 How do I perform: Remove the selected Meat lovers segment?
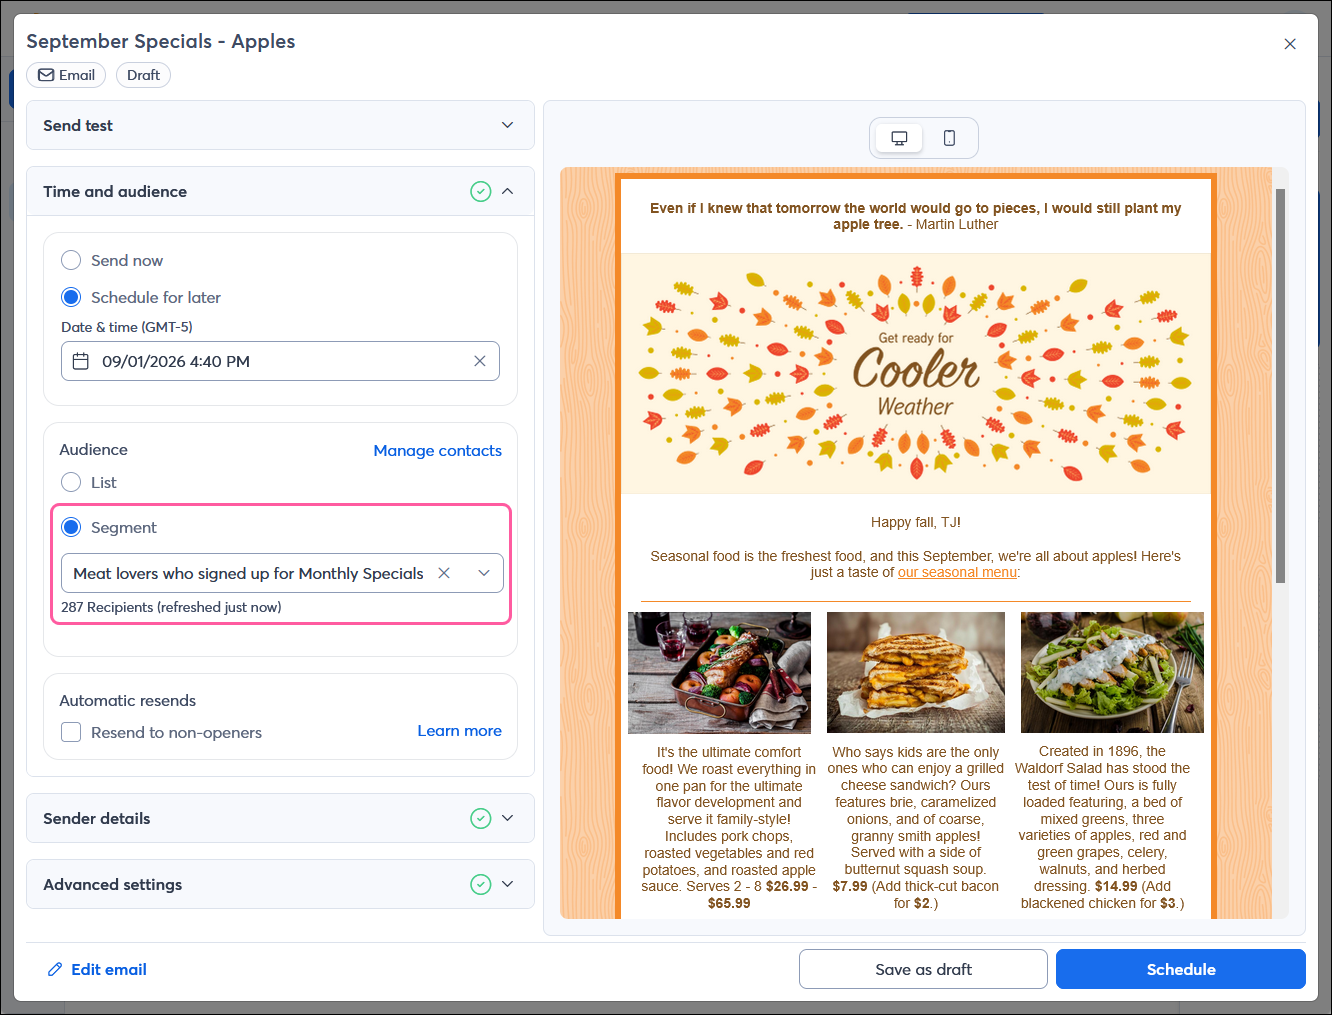pos(443,573)
